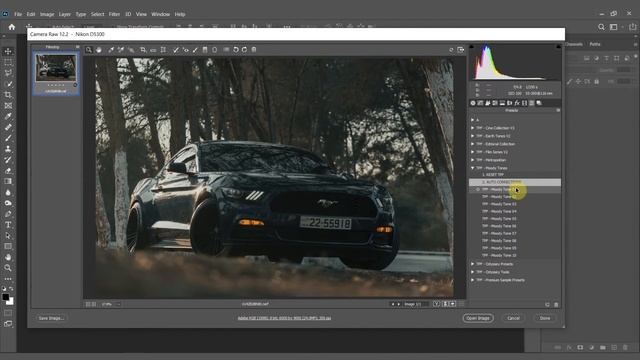Viewport: 640px width, 360px height.
Task: Select the Spot Removal tool
Action: click(176, 50)
